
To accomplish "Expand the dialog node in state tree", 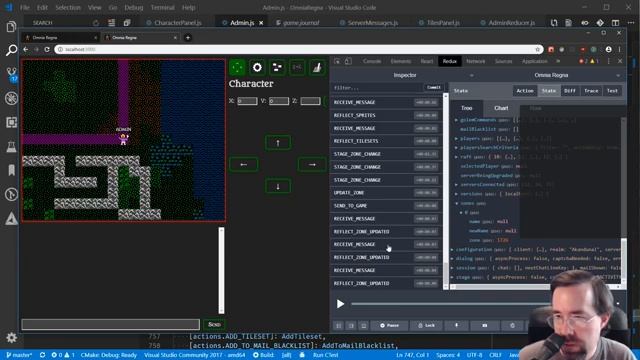I will click(452, 258).
